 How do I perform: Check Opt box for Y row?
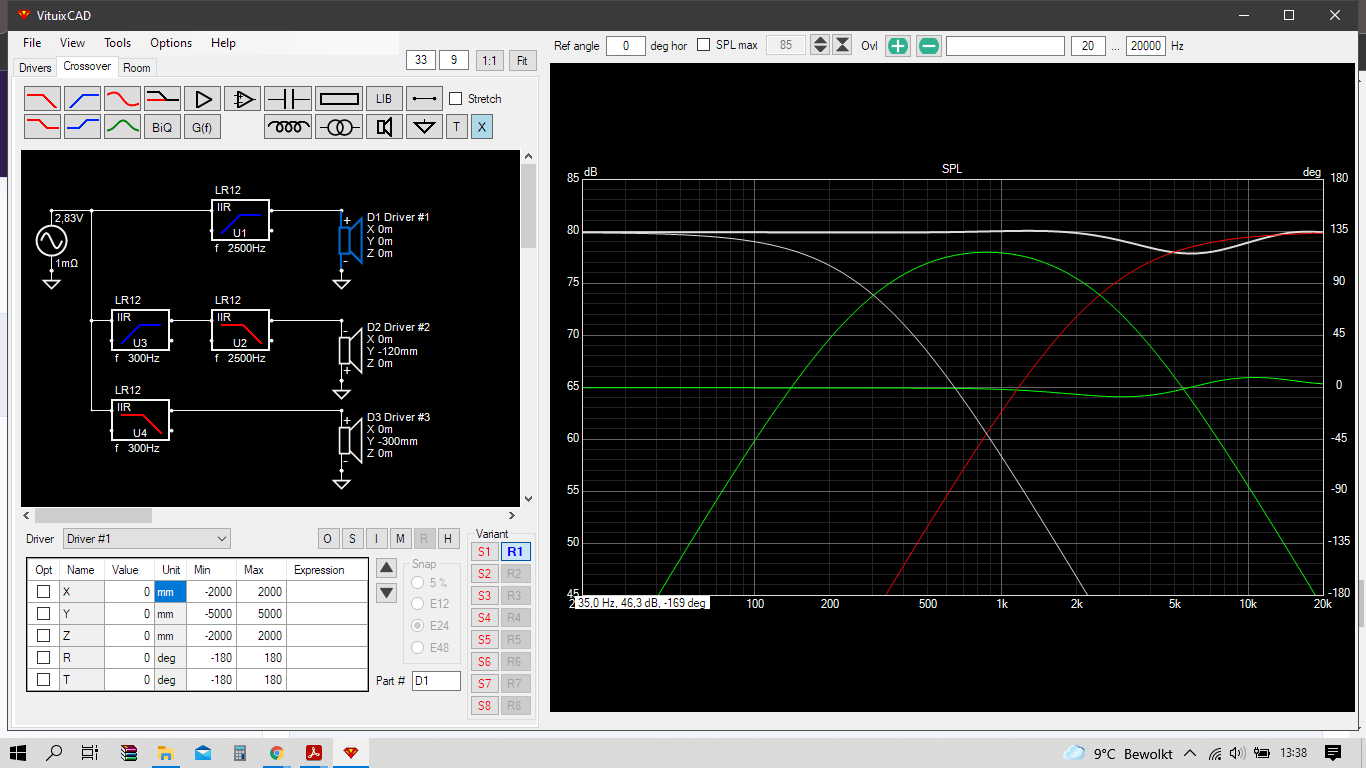click(43, 613)
